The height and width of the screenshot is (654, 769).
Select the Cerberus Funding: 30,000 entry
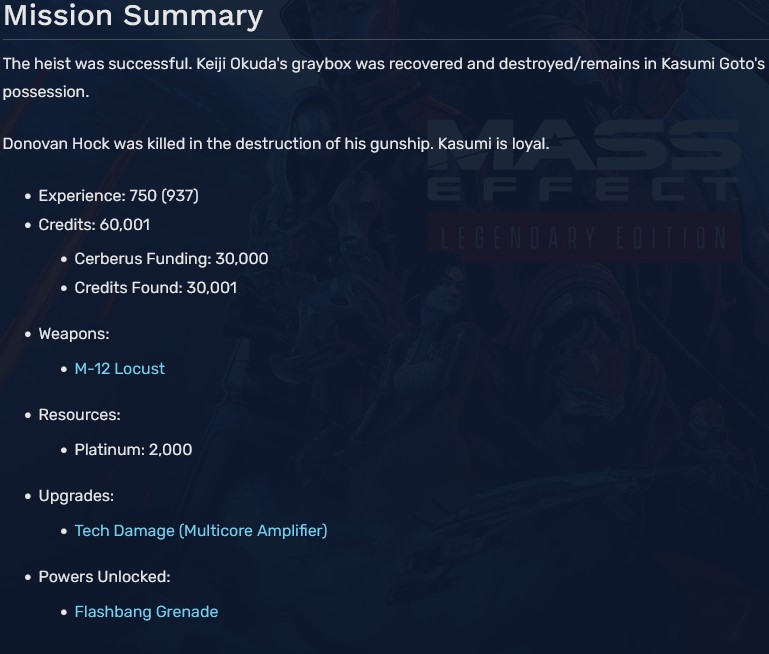(171, 258)
